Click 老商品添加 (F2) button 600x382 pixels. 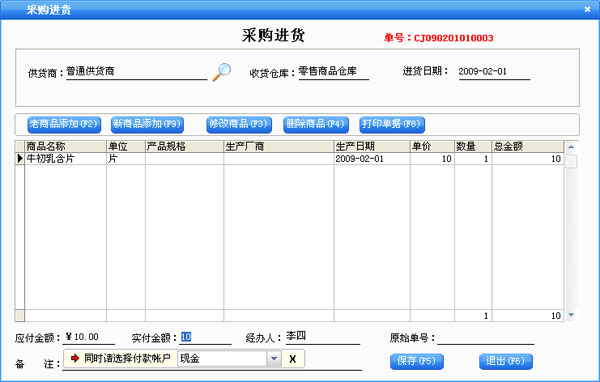(x=64, y=125)
